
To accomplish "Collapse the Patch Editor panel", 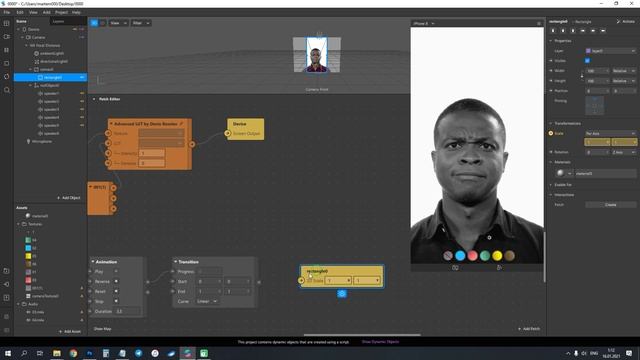I will (x=94, y=99).
